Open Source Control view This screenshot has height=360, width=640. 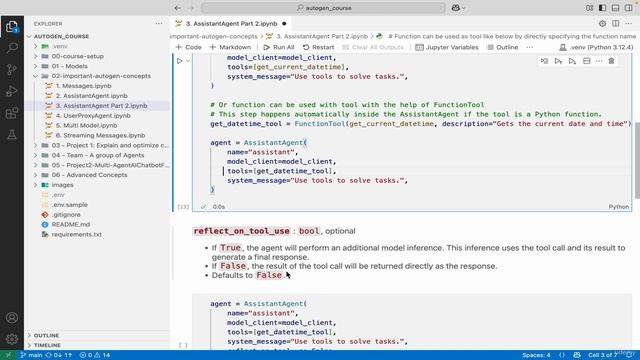pyautogui.click(x=12, y=69)
